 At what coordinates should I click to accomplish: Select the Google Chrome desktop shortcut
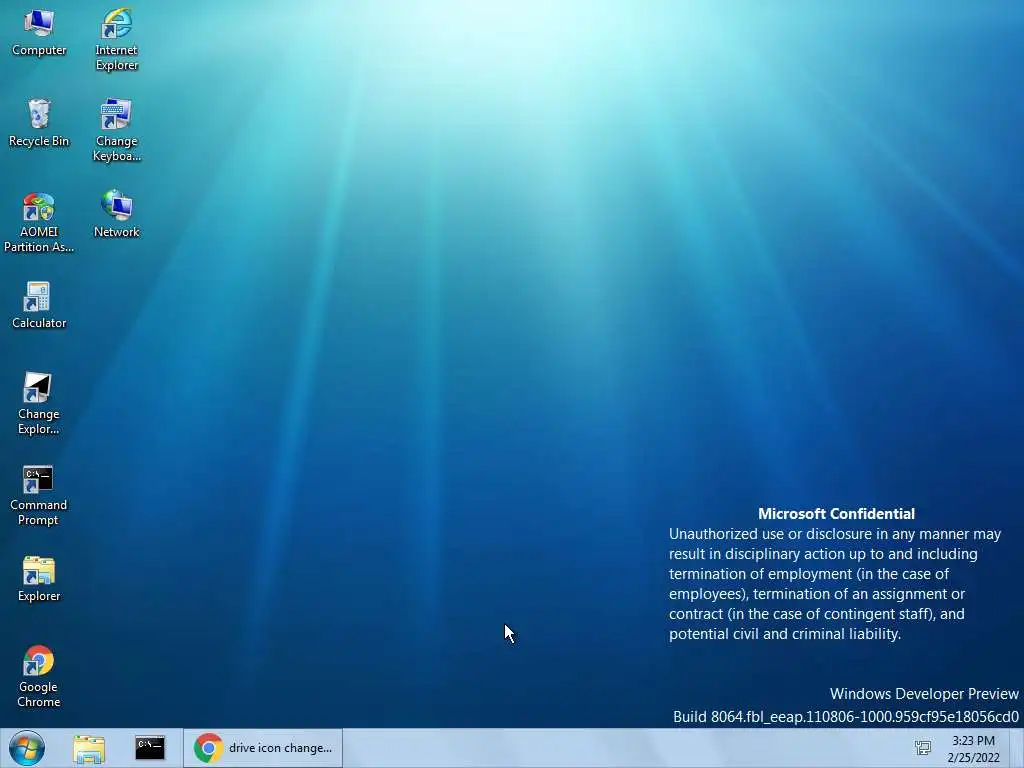coord(39,677)
